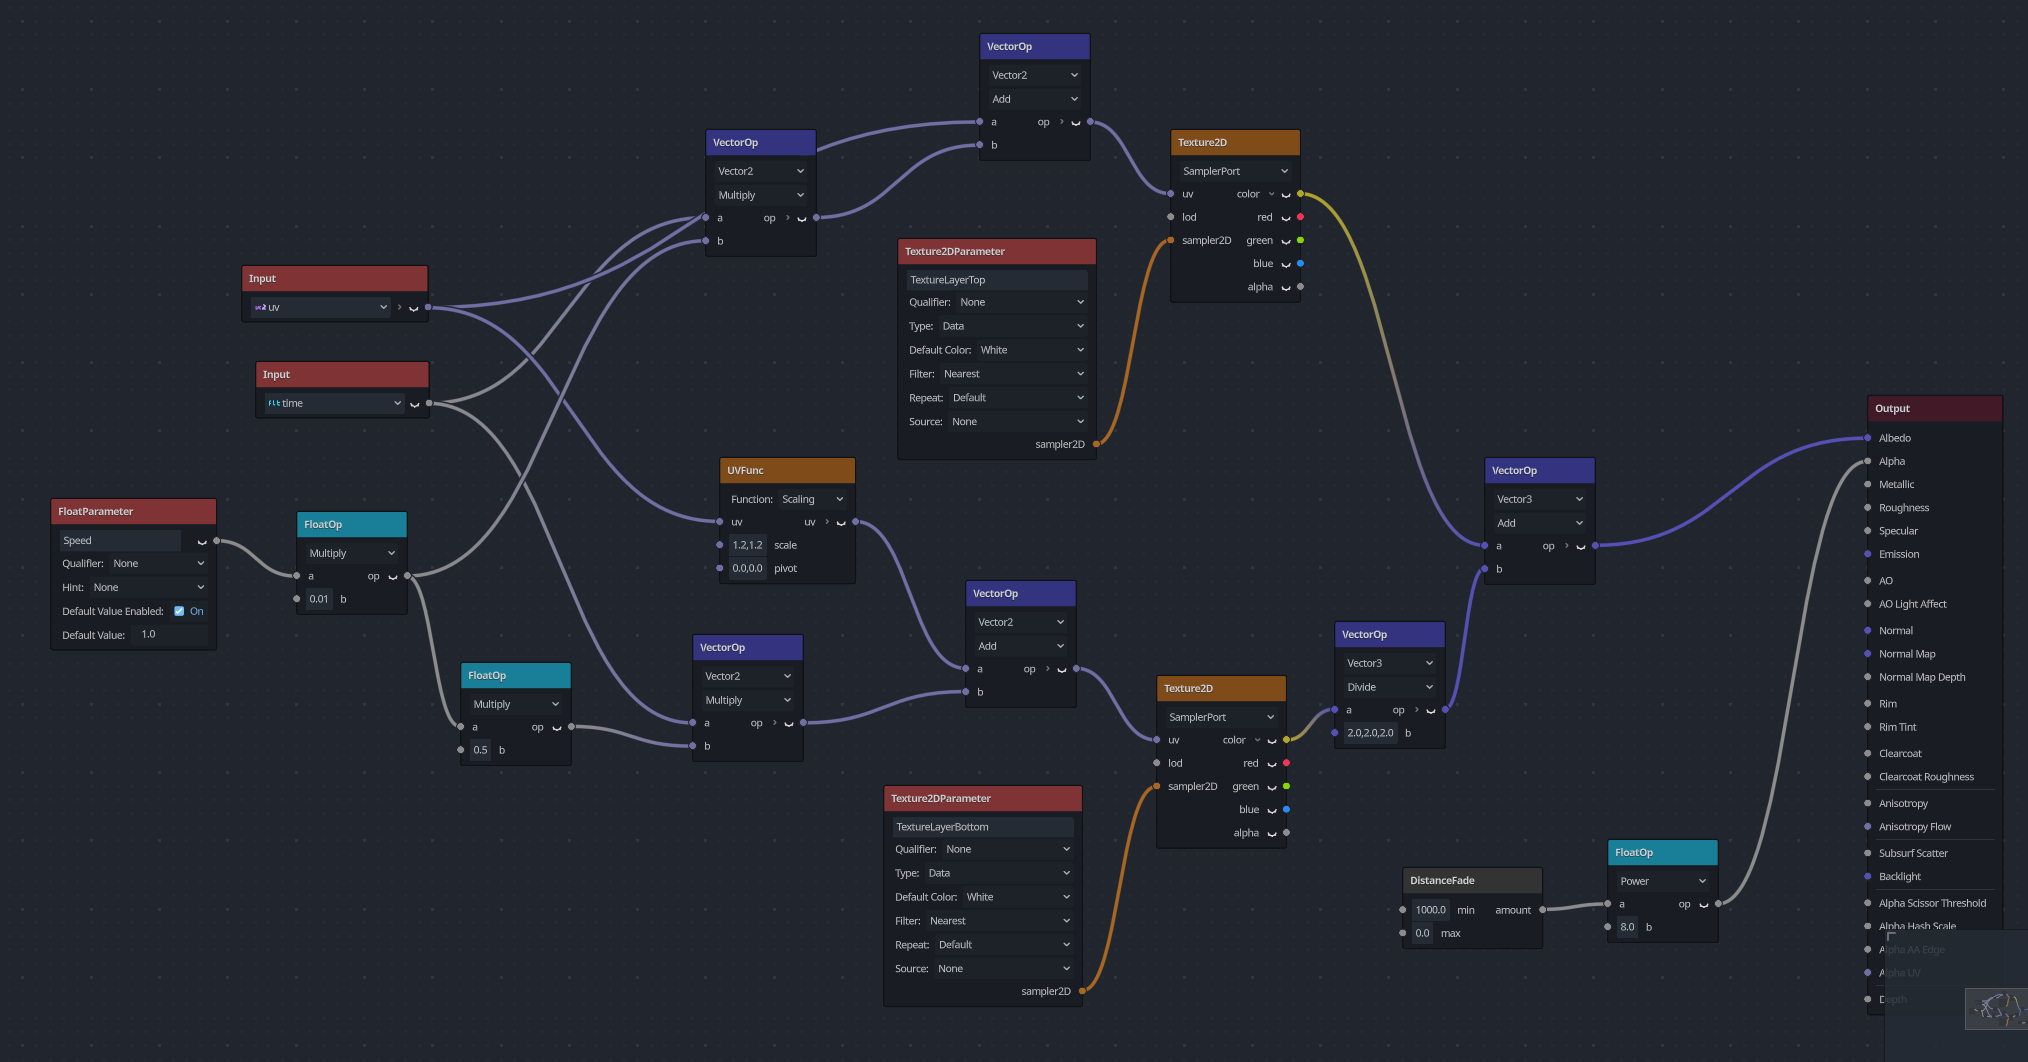Click the green output port of top Texture2D
2028x1062 pixels.
tap(1300, 240)
